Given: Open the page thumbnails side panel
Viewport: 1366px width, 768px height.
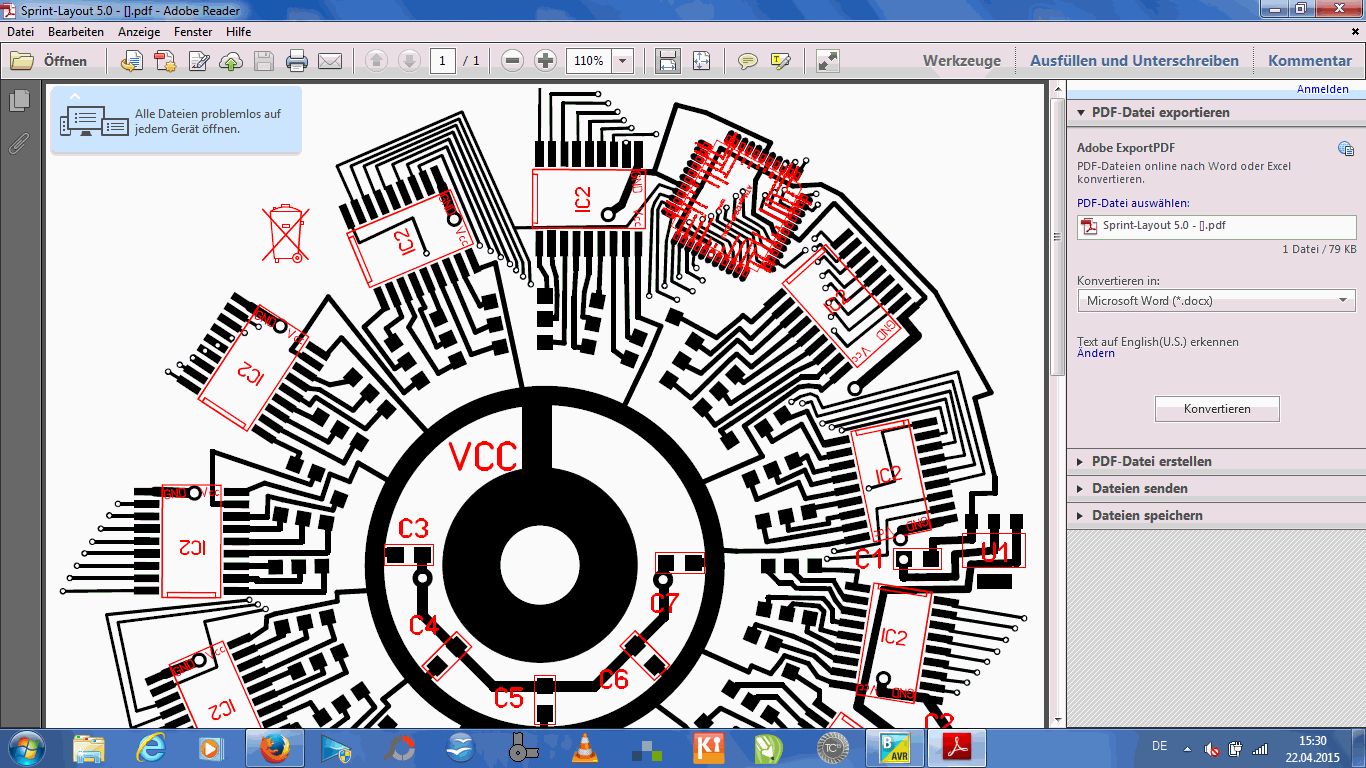Looking at the screenshot, I should click(x=19, y=100).
